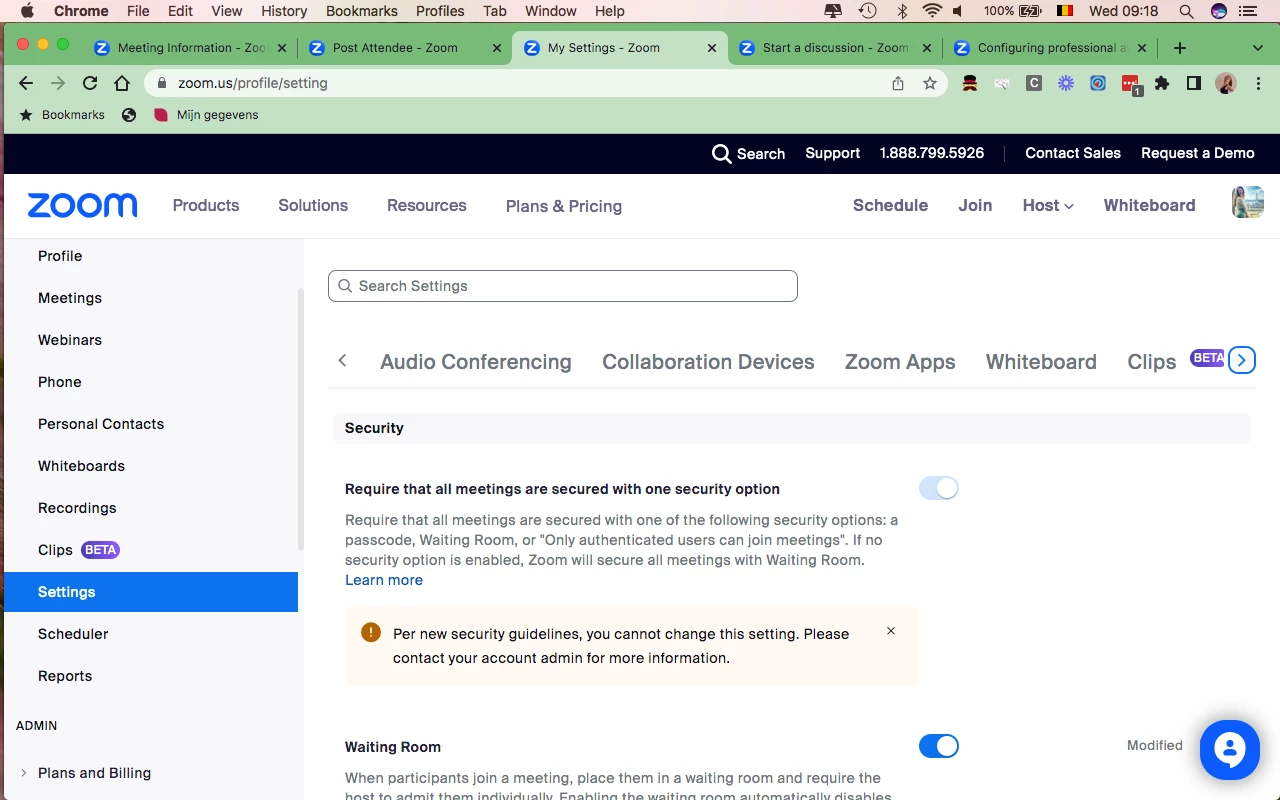This screenshot has width=1280, height=800.
Task: Click the Chrome address bar URL
Action: tap(253, 83)
